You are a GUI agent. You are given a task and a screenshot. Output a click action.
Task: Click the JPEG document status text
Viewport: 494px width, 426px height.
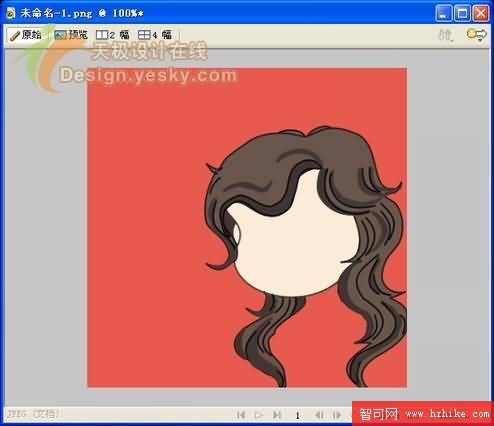pyautogui.click(x=33, y=414)
